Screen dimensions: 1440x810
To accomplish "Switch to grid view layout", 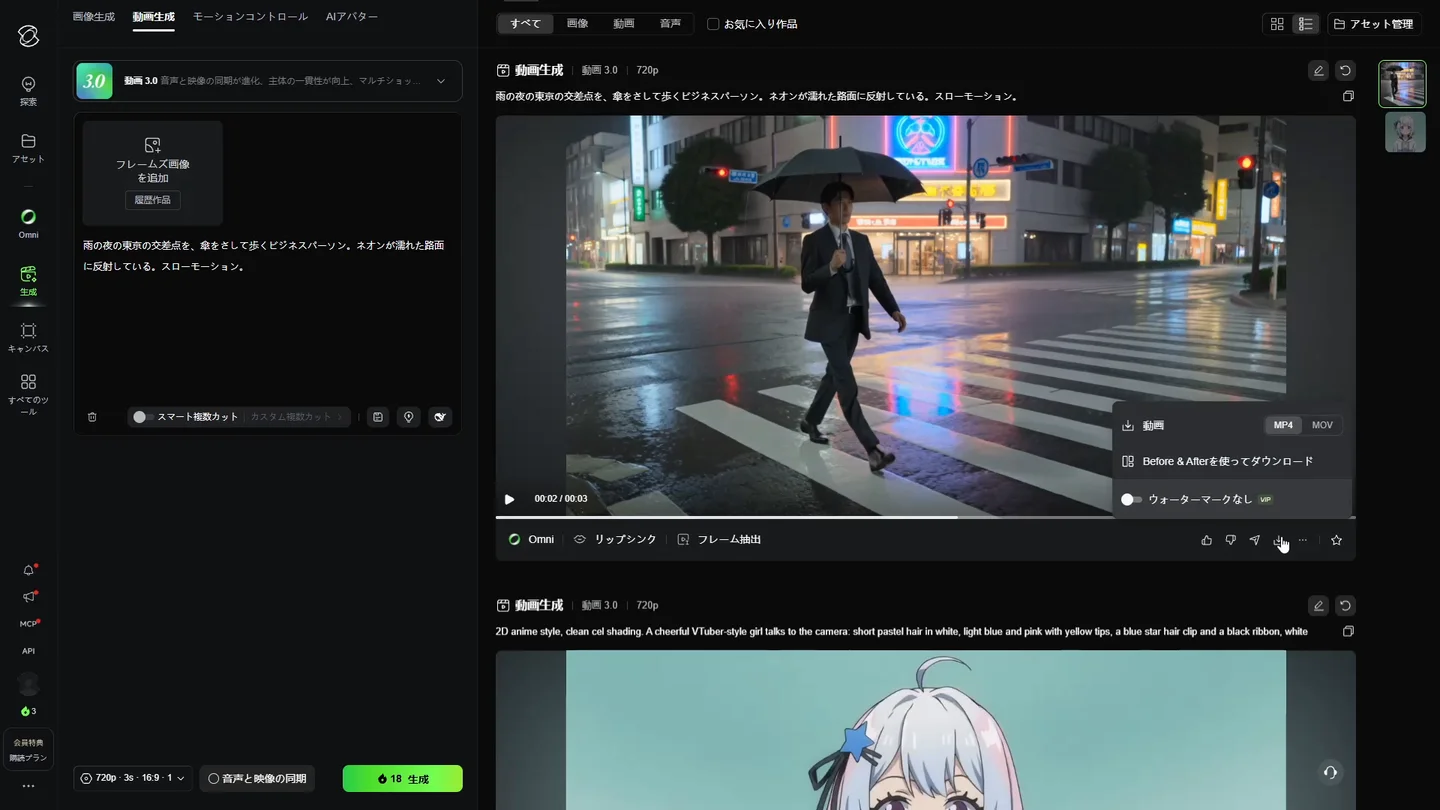I will (x=1277, y=24).
